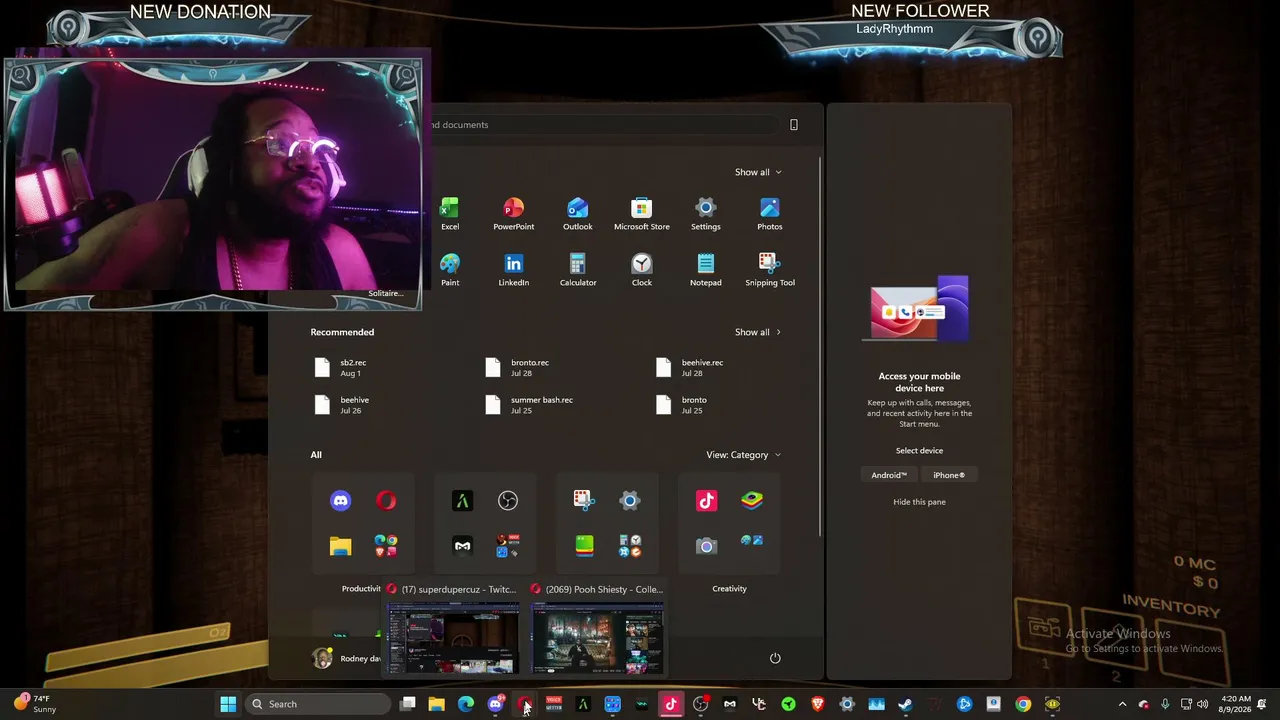Open the LinkedIn app
Image resolution: width=1280 pixels, height=720 pixels.
513,269
